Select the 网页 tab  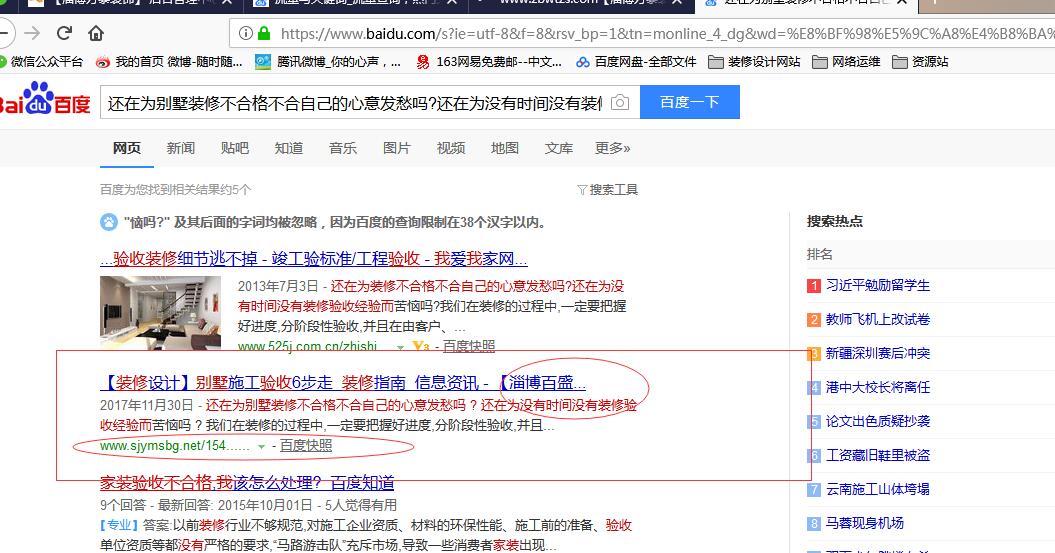126,148
